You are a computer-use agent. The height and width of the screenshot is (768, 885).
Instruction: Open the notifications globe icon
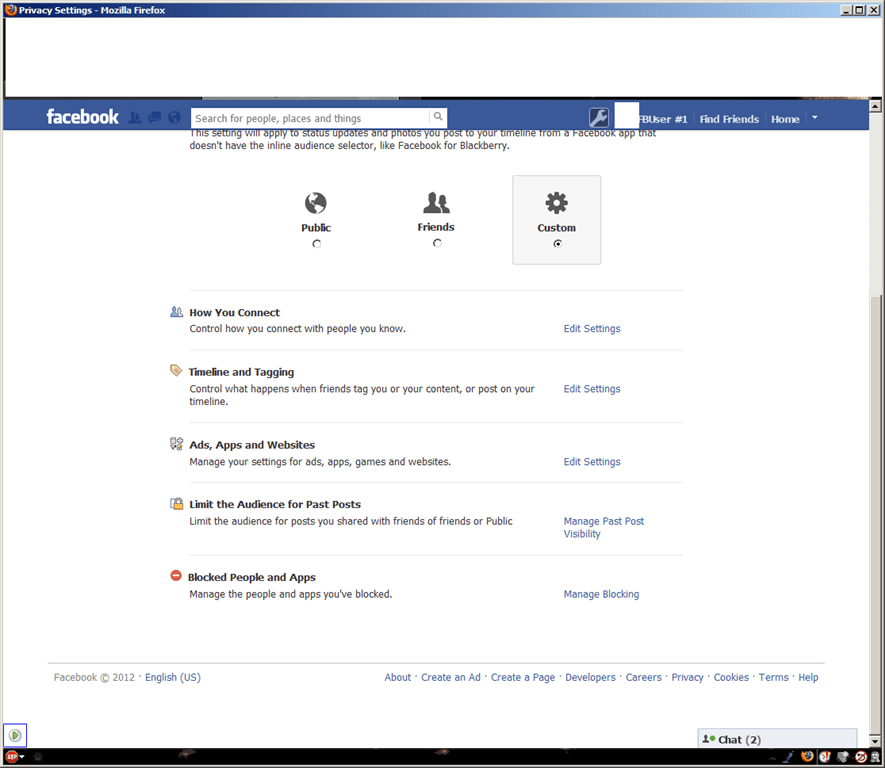pyautogui.click(x=174, y=117)
